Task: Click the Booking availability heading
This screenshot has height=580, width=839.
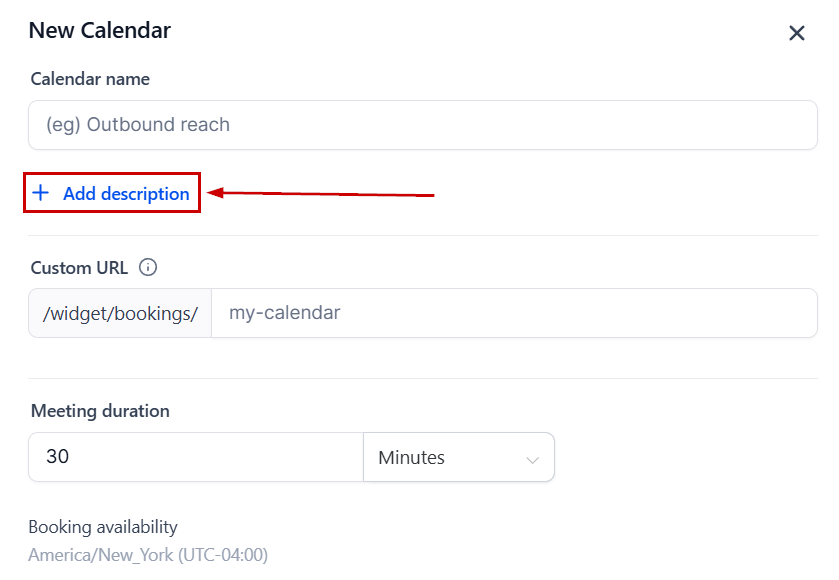Action: pyautogui.click(x=102, y=526)
